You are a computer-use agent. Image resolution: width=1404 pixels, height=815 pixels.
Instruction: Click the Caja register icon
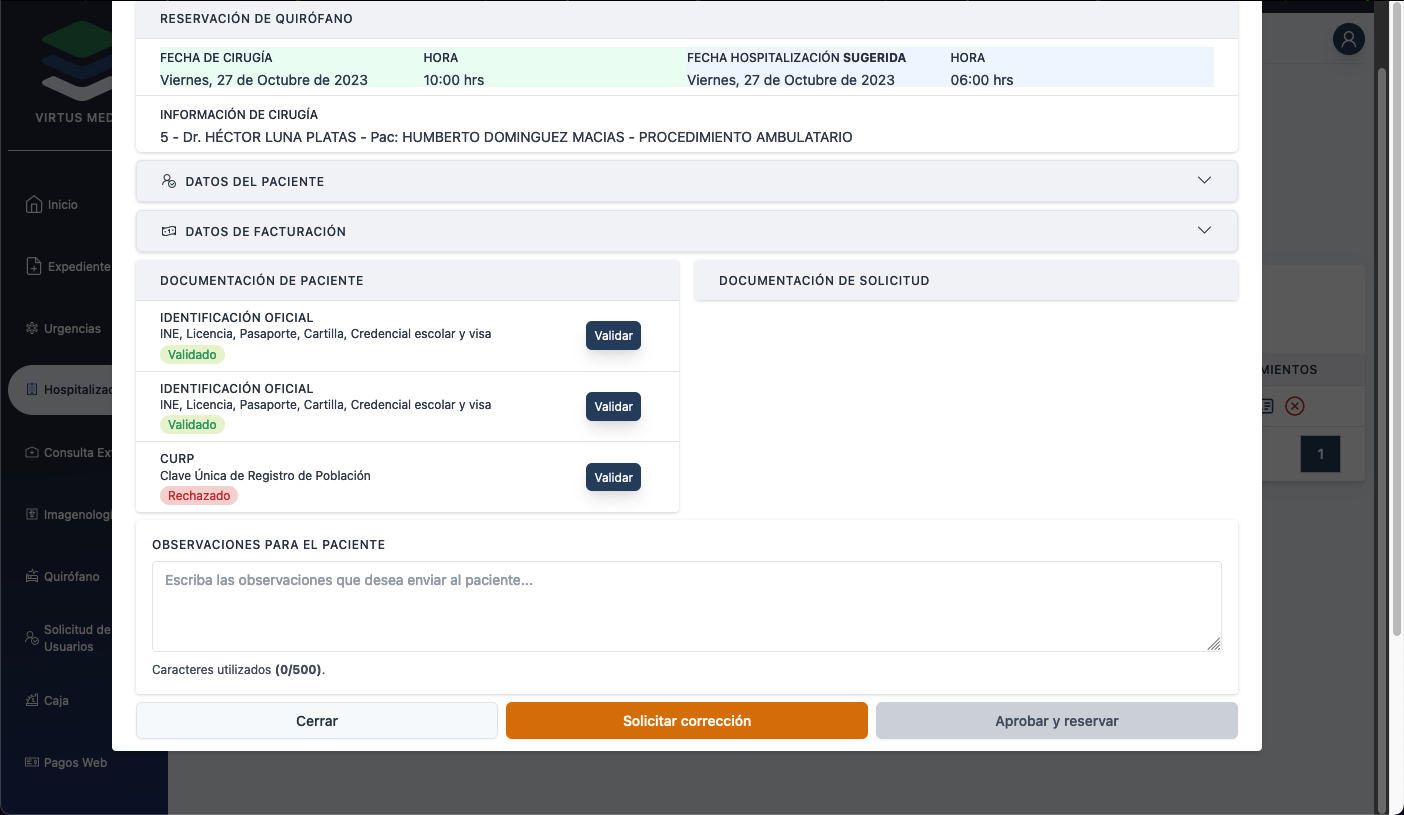(32, 701)
